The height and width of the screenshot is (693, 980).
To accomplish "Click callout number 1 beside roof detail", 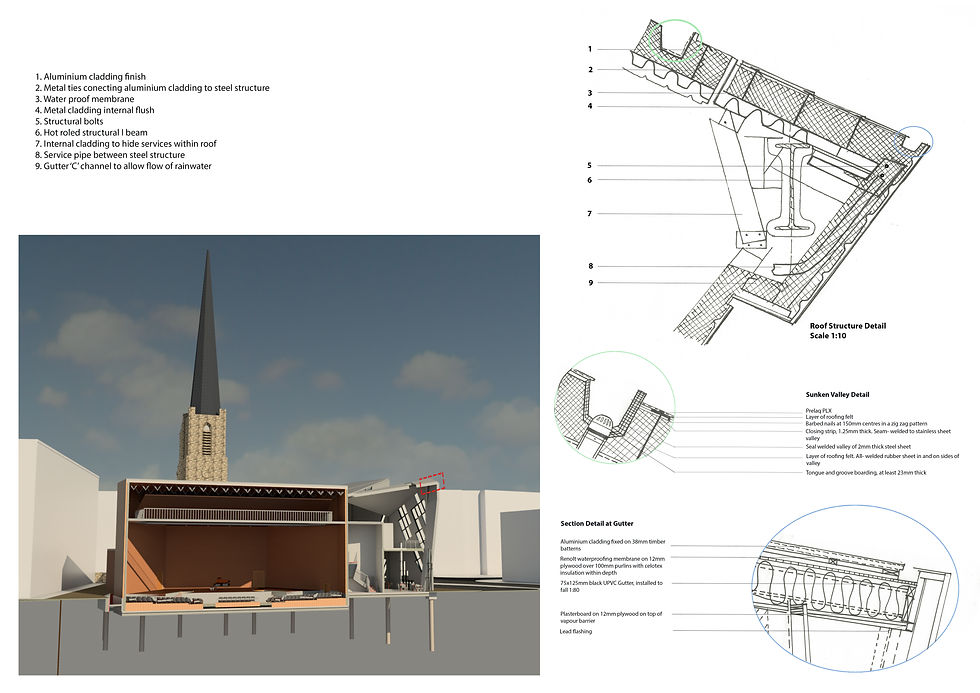I will coord(590,49).
